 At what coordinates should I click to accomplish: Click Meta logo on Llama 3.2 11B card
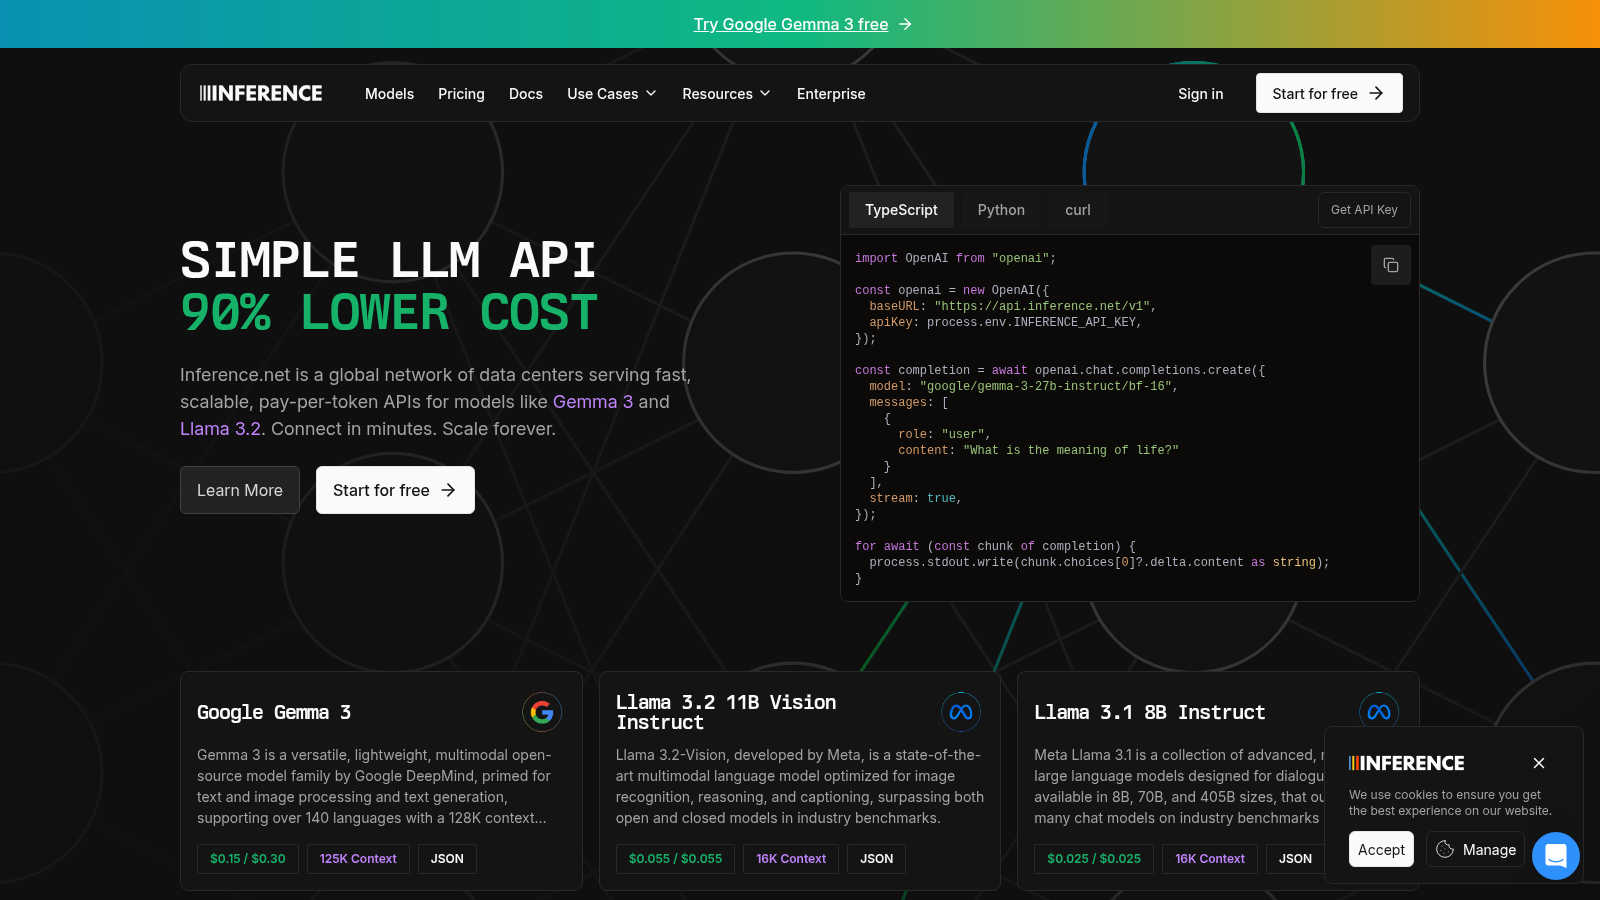[961, 712]
